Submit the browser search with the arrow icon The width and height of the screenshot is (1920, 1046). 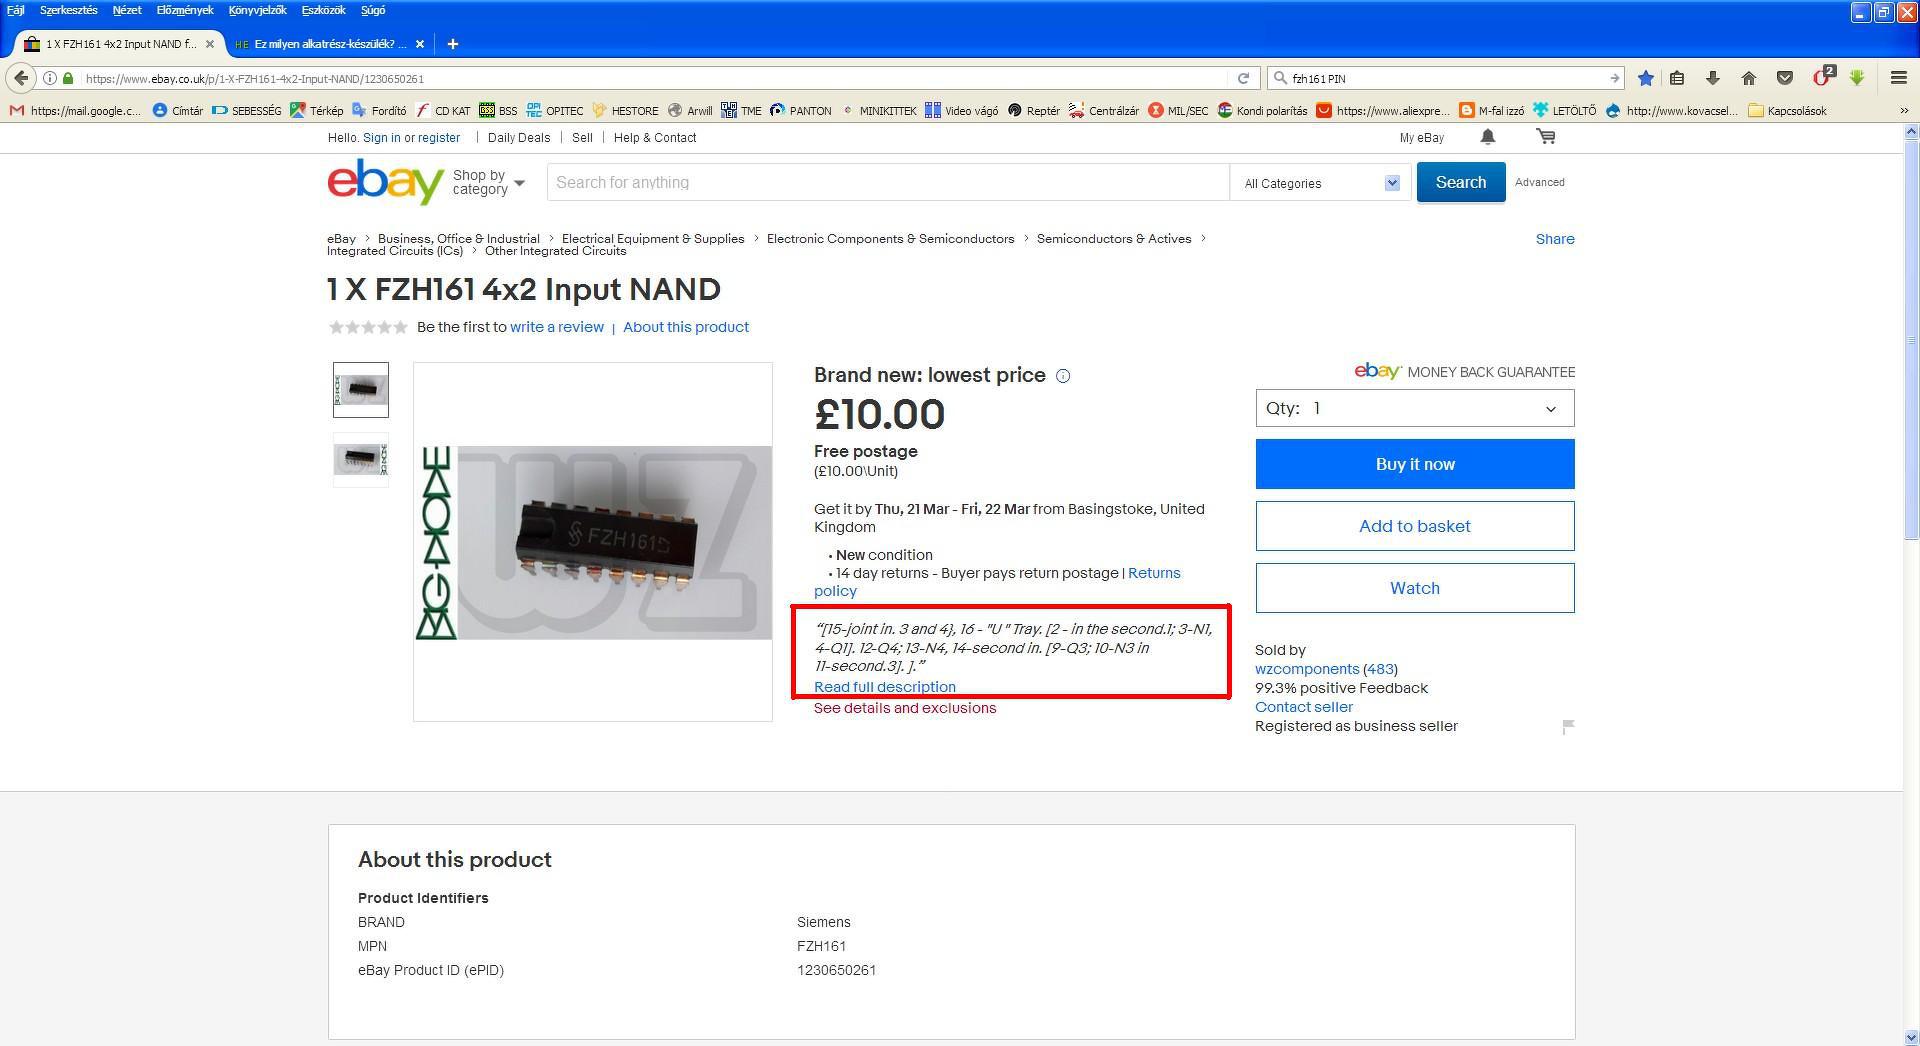coord(1614,78)
